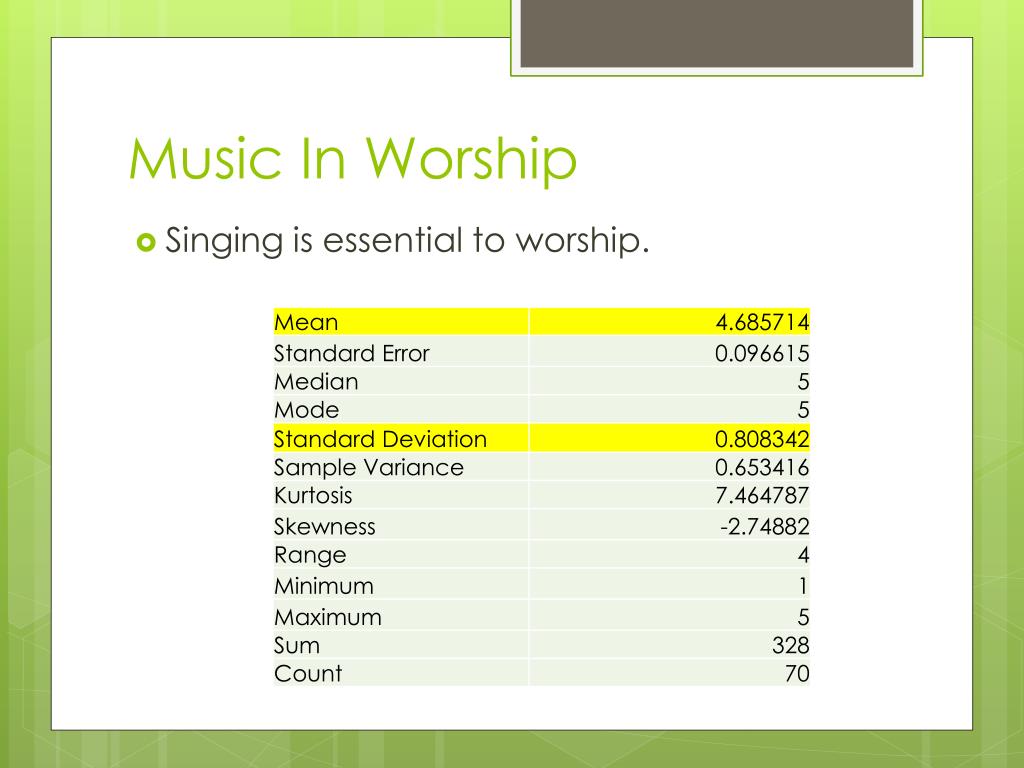Viewport: 1024px width, 768px height.
Task: Click the 'Range' row label
Action: (x=310, y=555)
